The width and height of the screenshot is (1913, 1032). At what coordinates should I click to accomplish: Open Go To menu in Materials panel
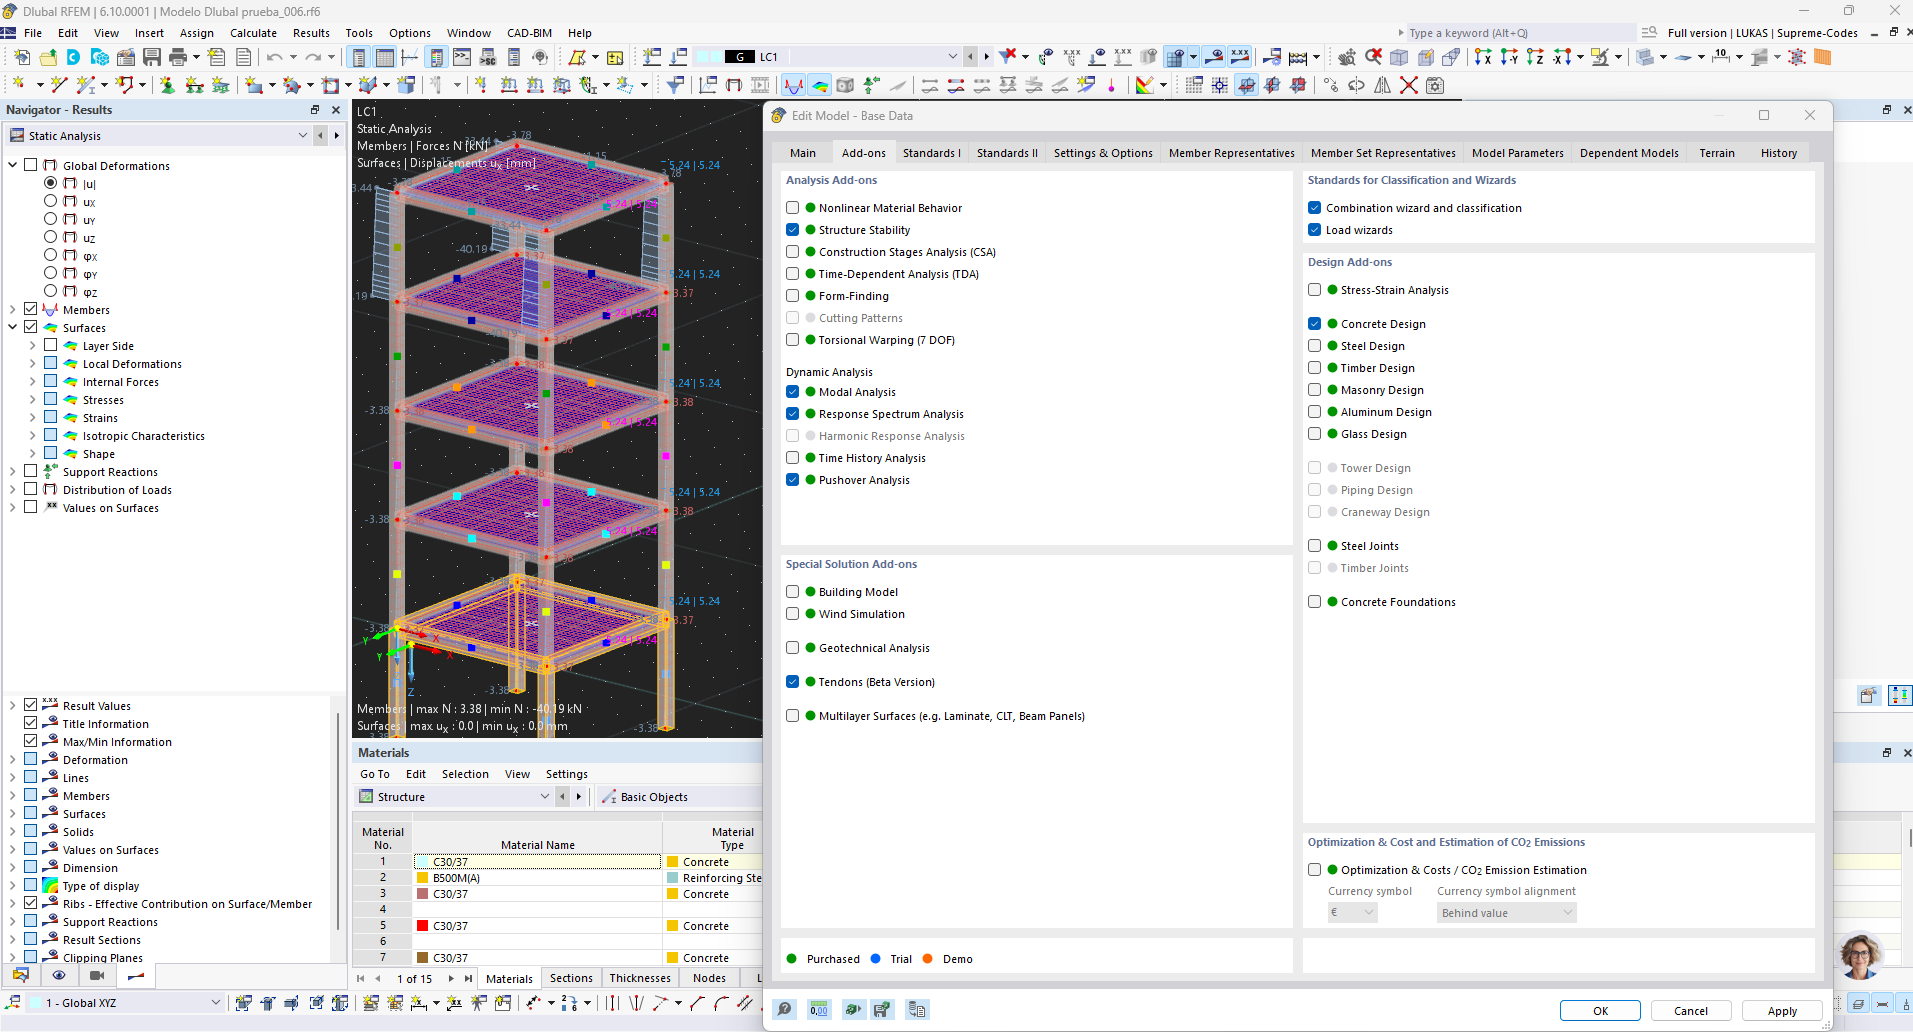pyautogui.click(x=375, y=774)
